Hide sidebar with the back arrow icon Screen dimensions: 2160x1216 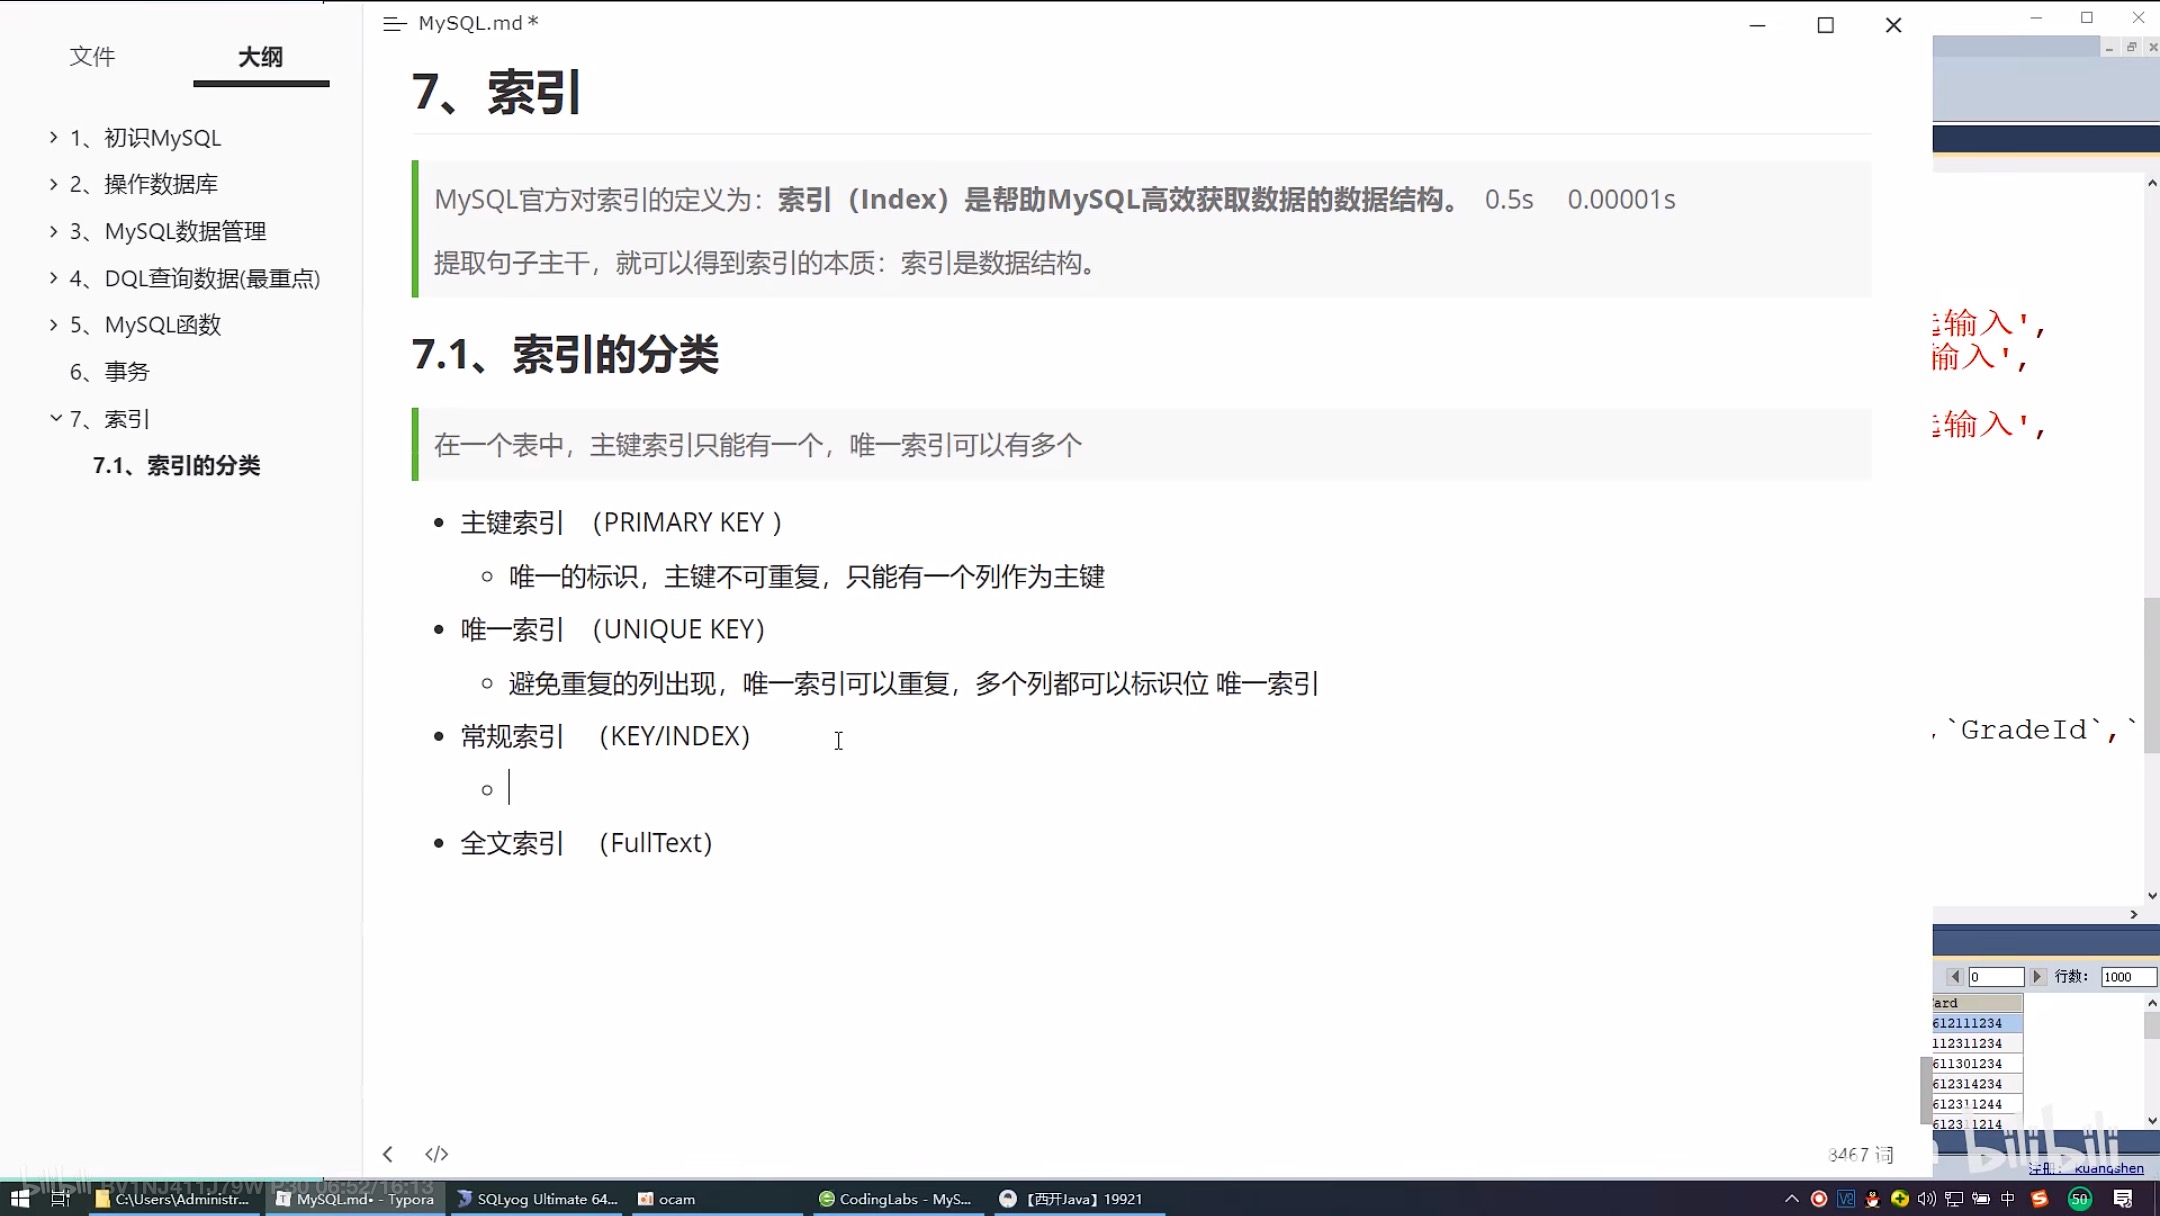pos(388,1154)
